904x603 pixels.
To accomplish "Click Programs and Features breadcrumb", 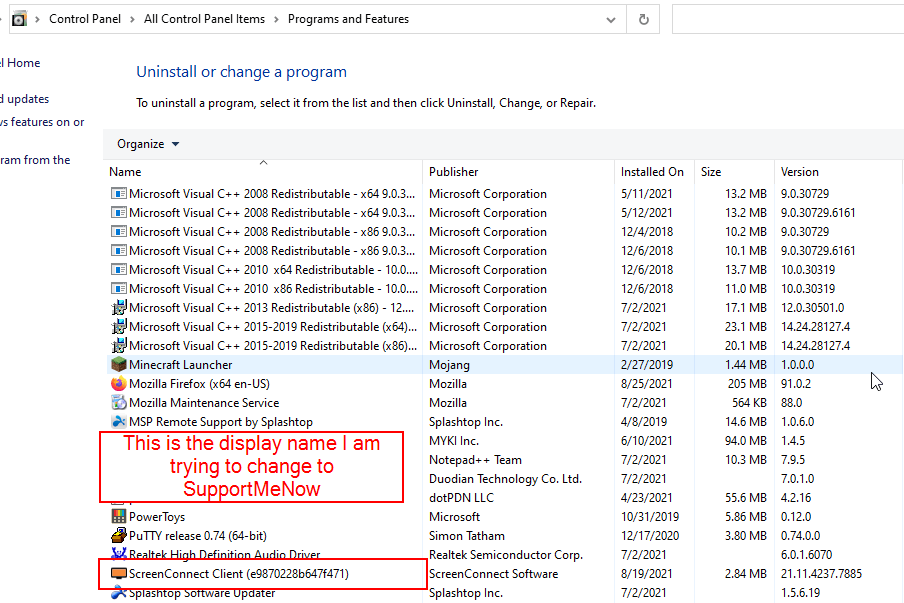I will coord(348,19).
